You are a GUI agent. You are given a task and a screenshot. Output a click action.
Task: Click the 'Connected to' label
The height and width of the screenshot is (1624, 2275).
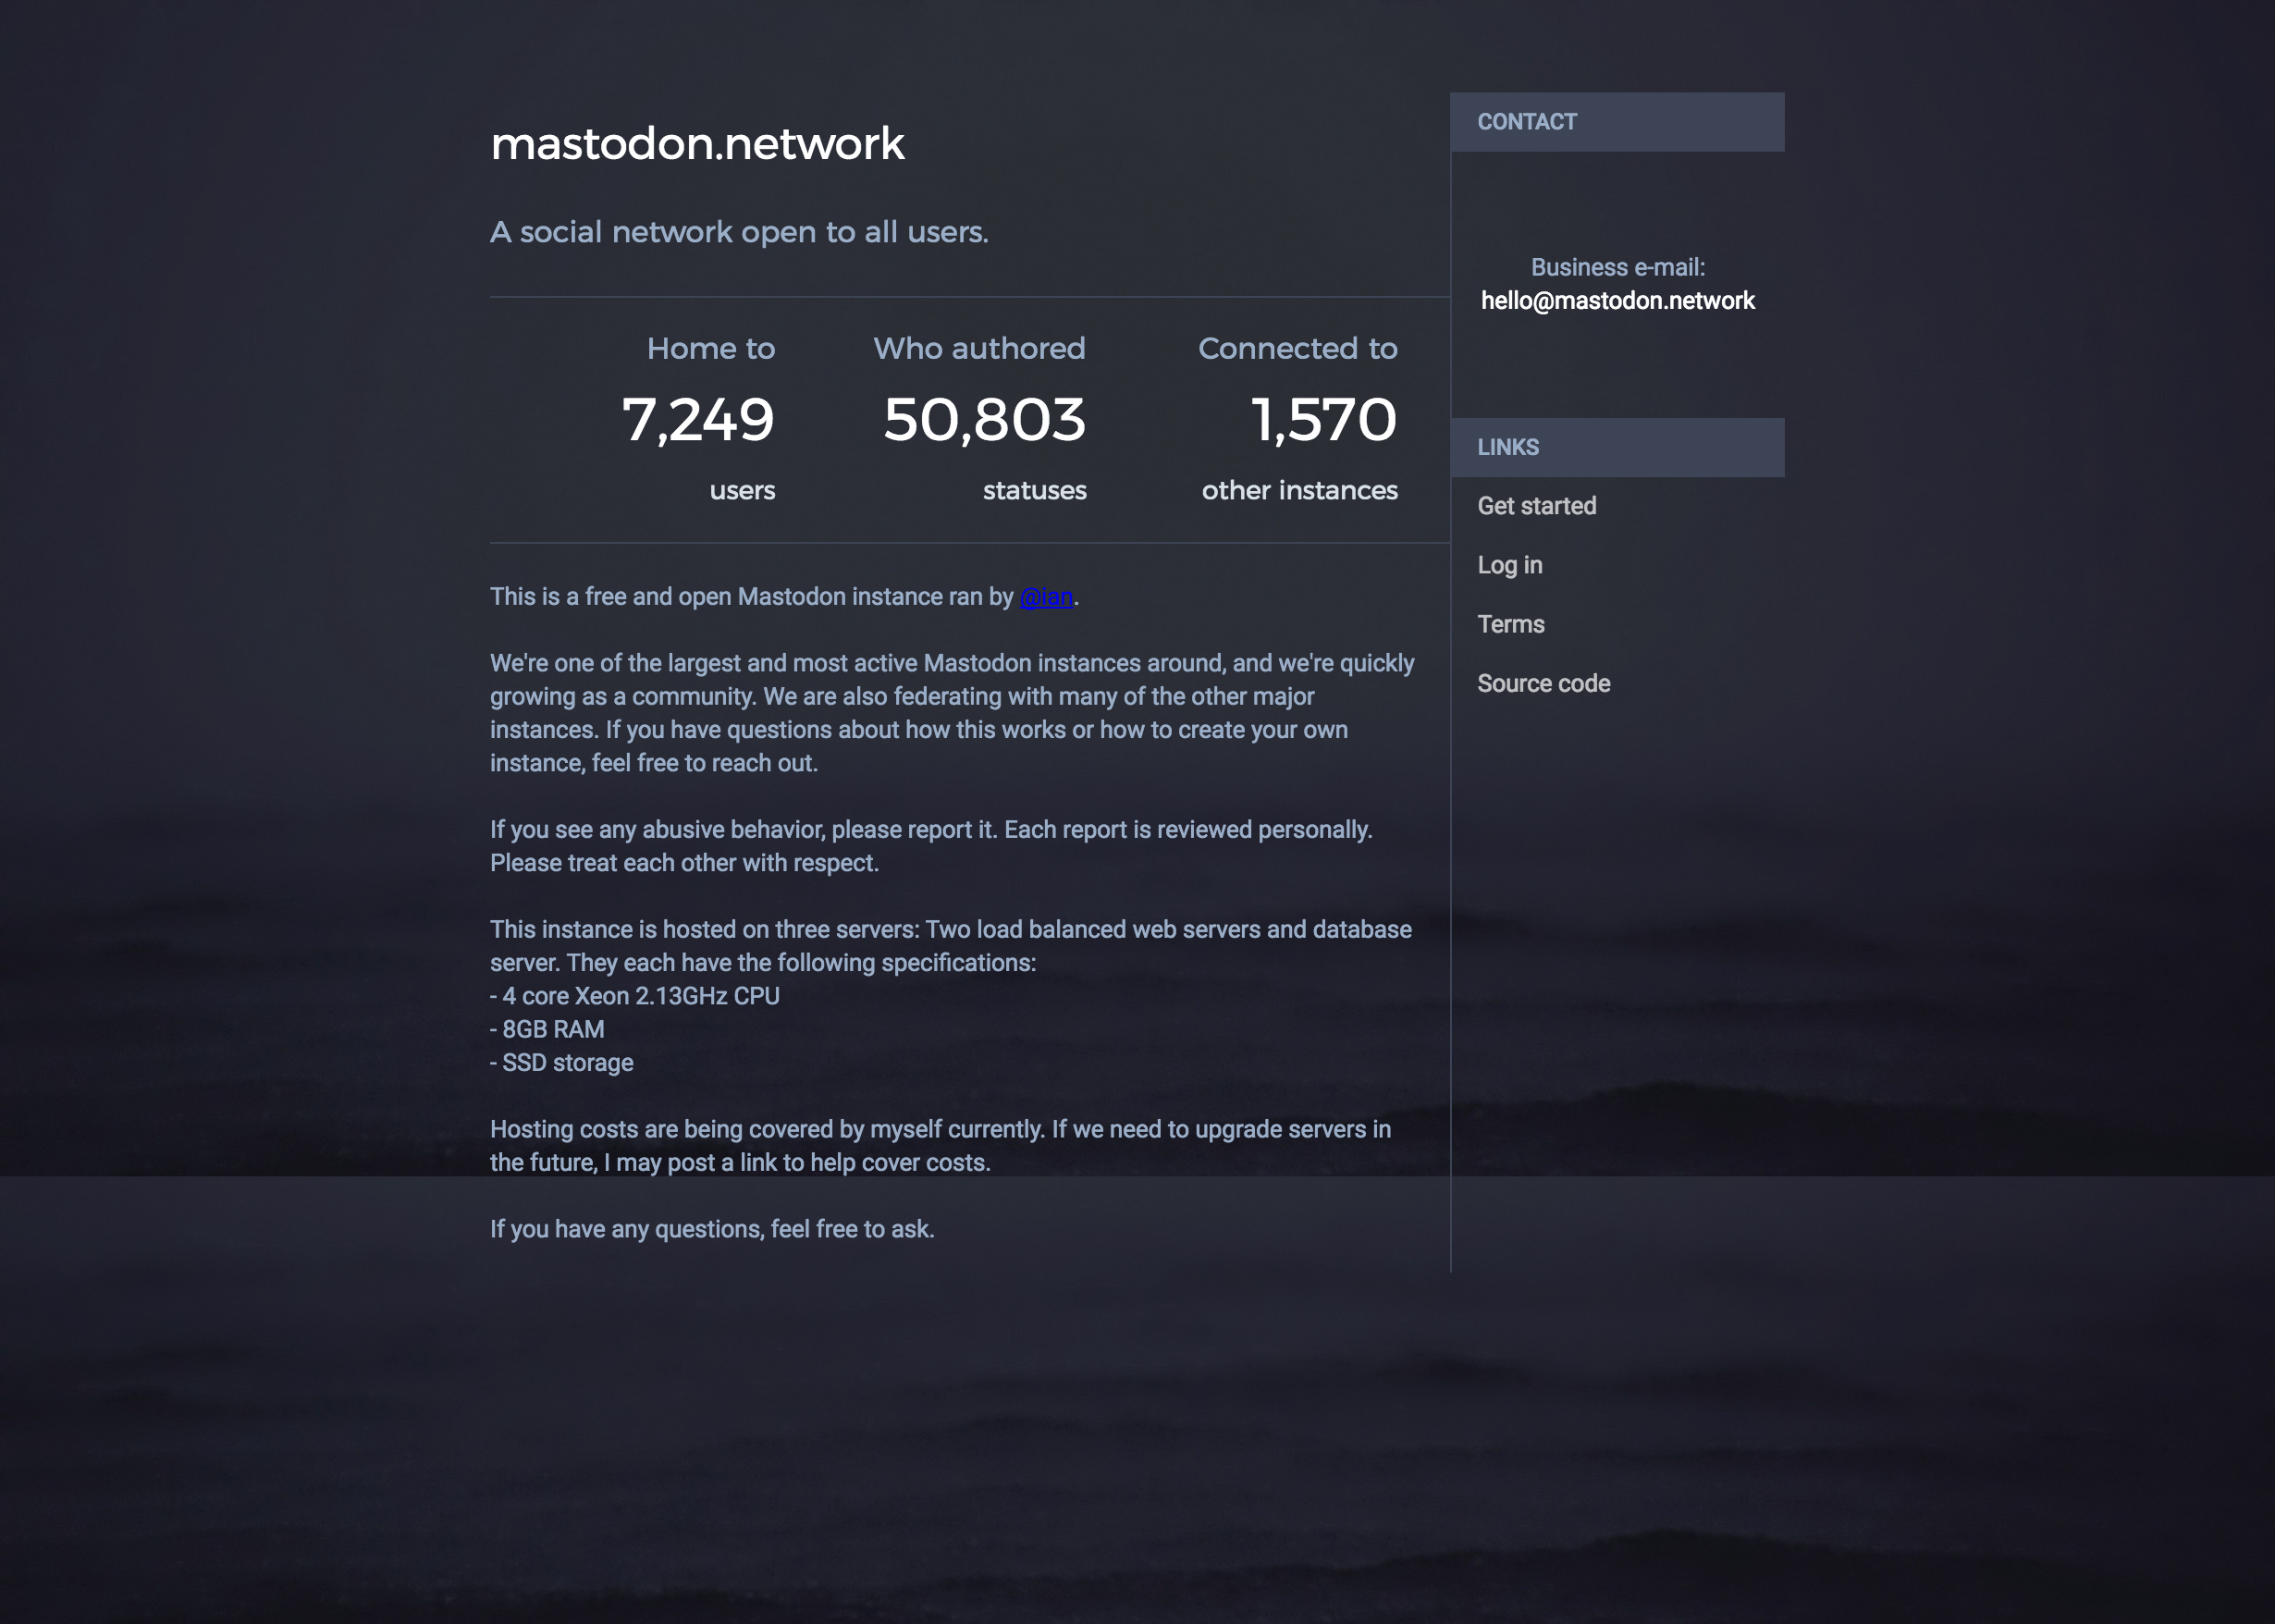pos(1298,349)
